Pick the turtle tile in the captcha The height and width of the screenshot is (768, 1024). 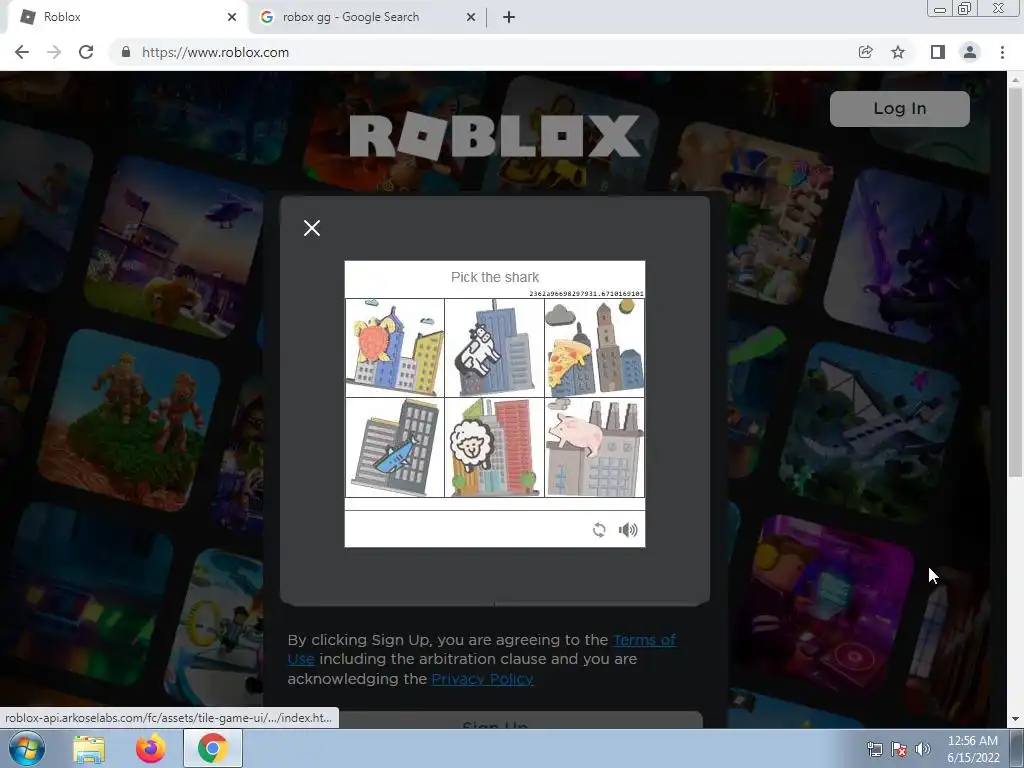pyautogui.click(x=395, y=348)
